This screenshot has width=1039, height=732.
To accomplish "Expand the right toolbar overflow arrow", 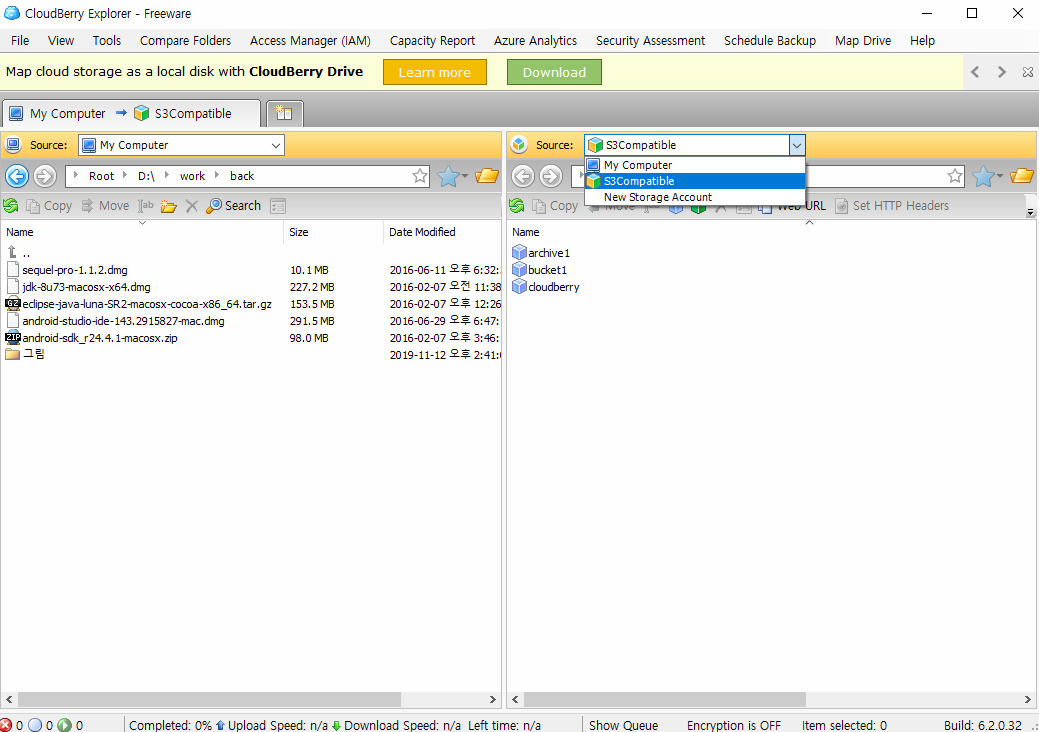I will click(1030, 213).
